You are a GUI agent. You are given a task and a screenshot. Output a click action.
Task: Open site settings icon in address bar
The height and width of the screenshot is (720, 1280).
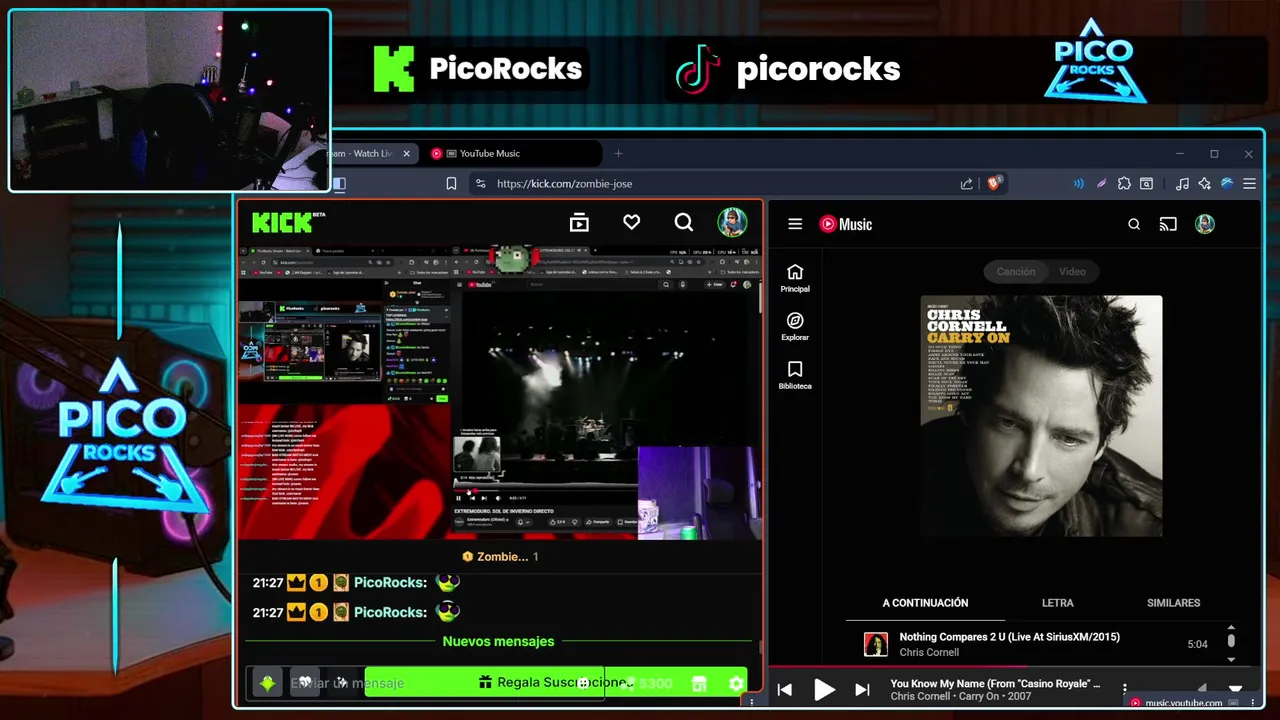click(480, 183)
